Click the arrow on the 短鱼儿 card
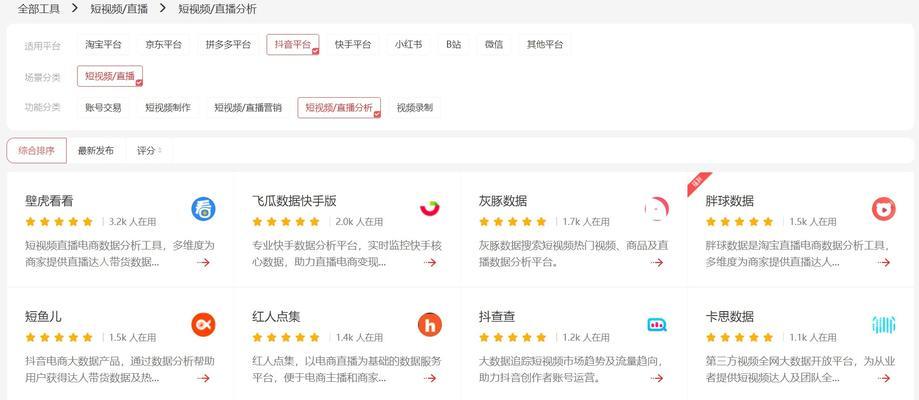 [203, 378]
